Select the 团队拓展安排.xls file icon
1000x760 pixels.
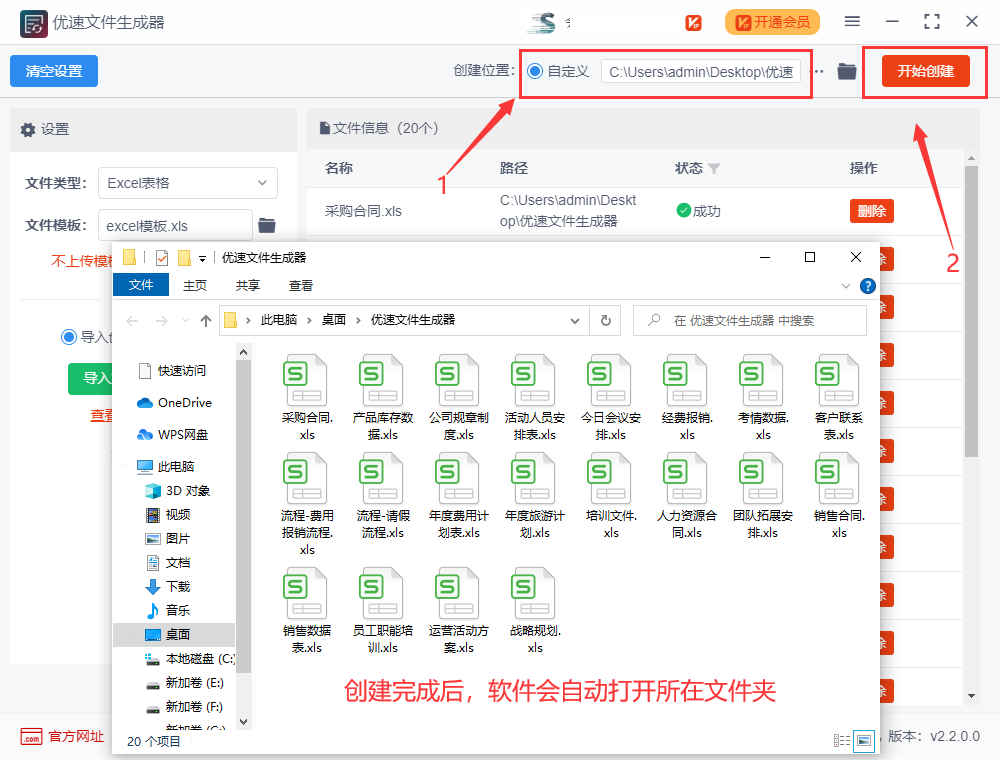tap(761, 478)
